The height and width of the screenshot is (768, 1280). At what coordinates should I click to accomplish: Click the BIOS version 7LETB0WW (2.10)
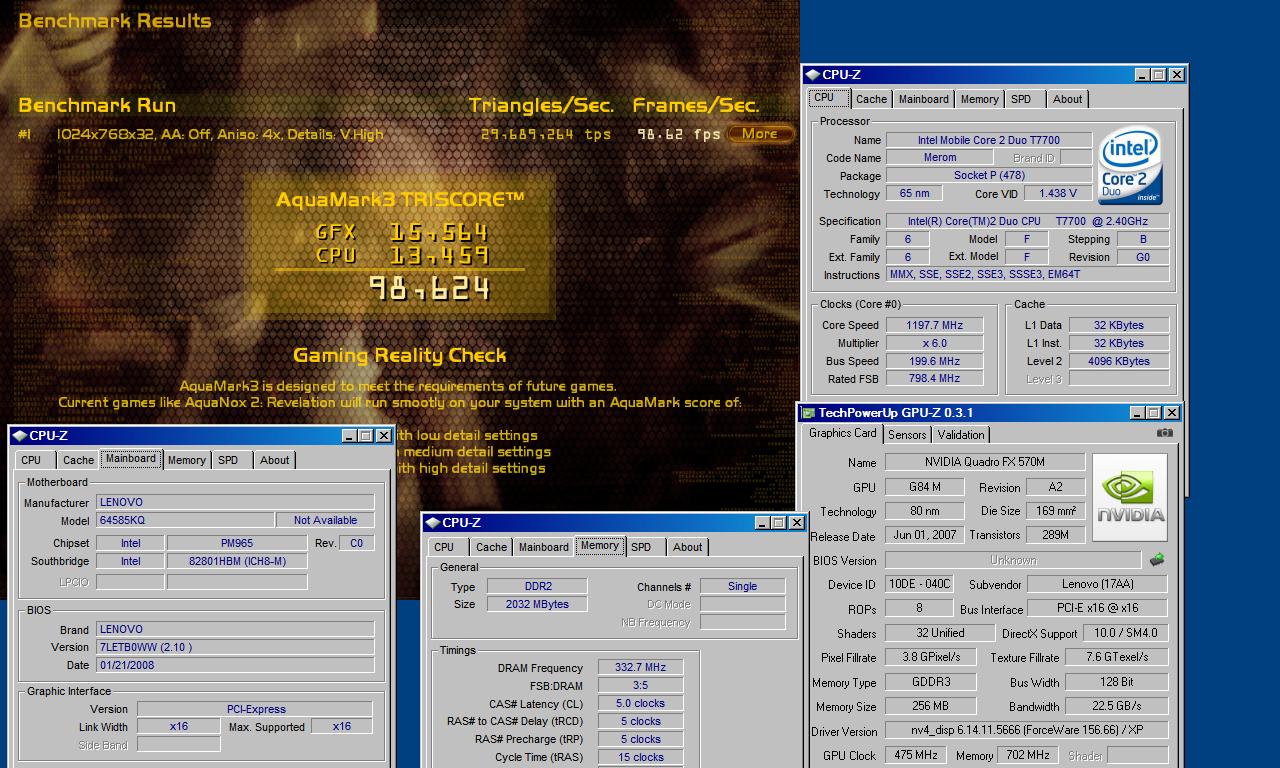[235, 647]
